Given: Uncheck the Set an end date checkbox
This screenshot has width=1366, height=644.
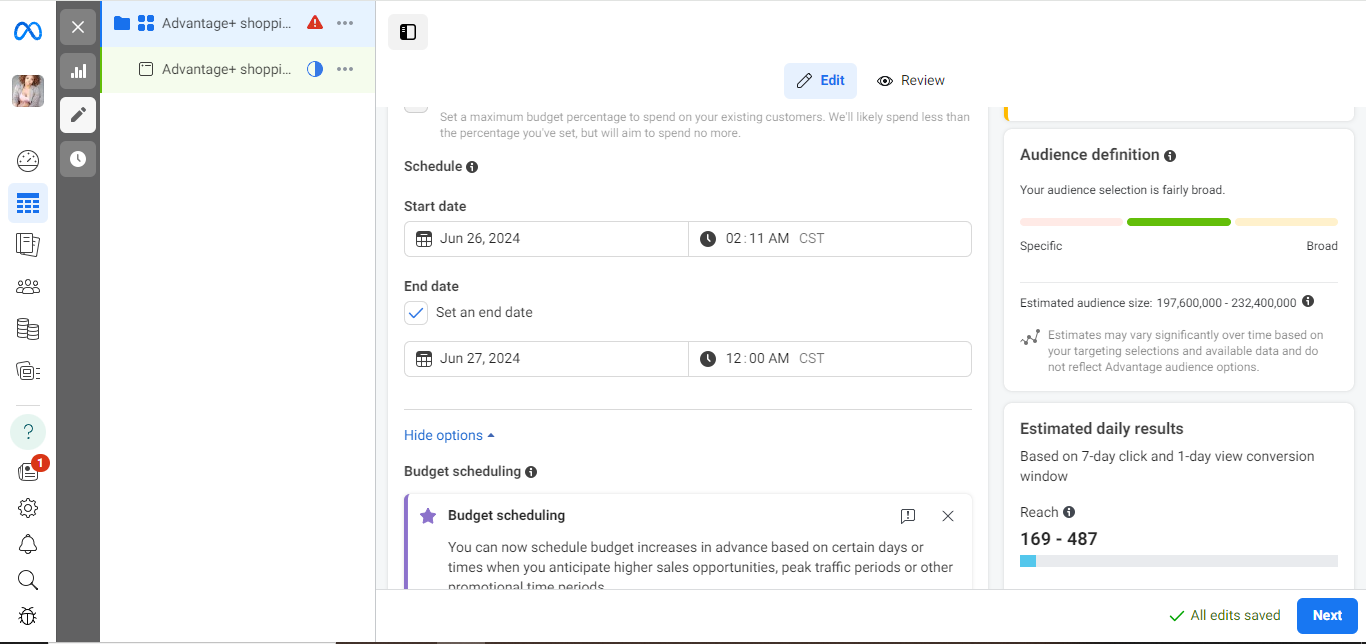Looking at the screenshot, I should click(416, 313).
